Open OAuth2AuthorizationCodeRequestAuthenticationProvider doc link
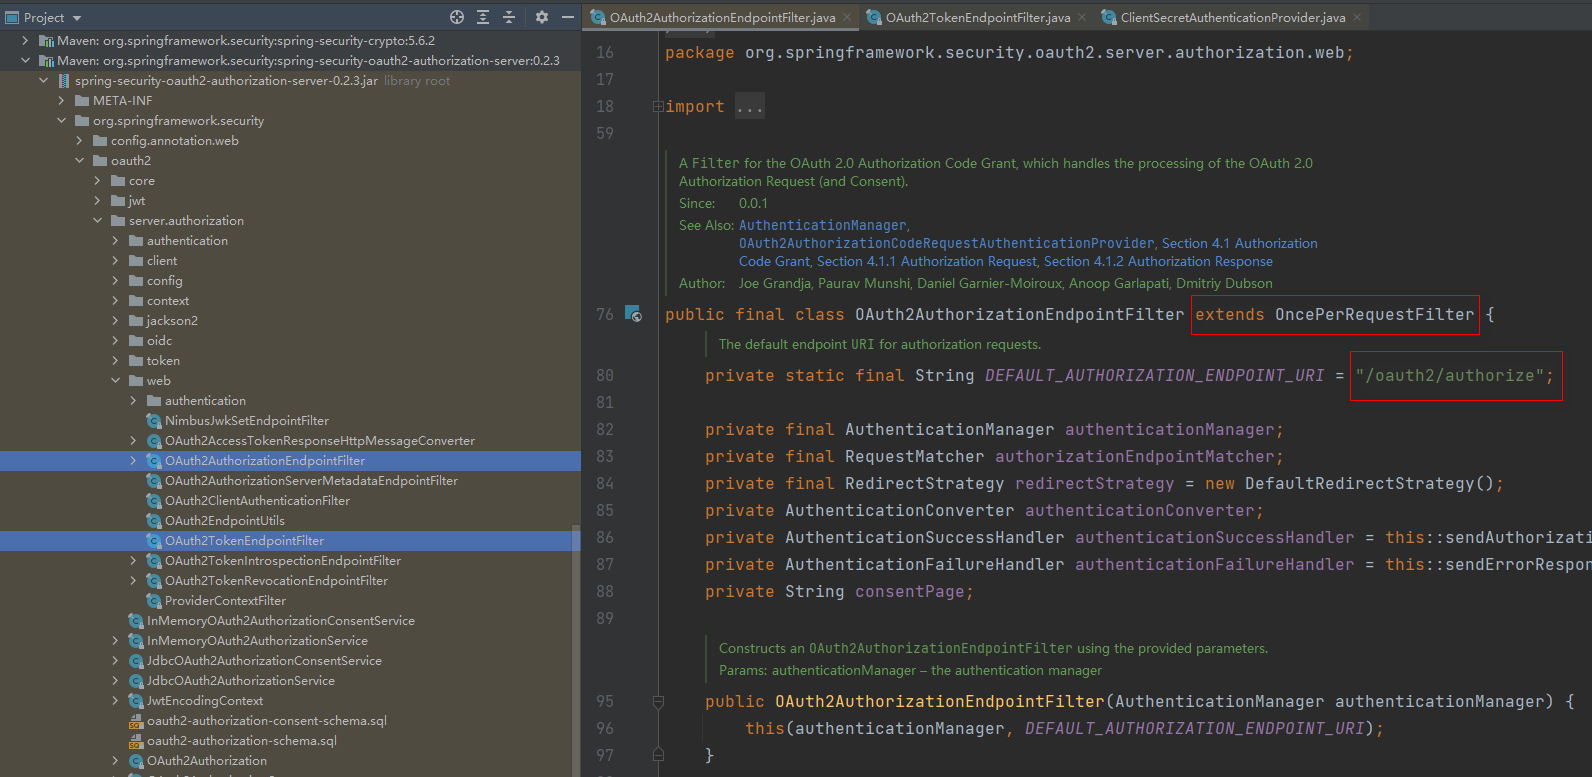 click(x=947, y=244)
